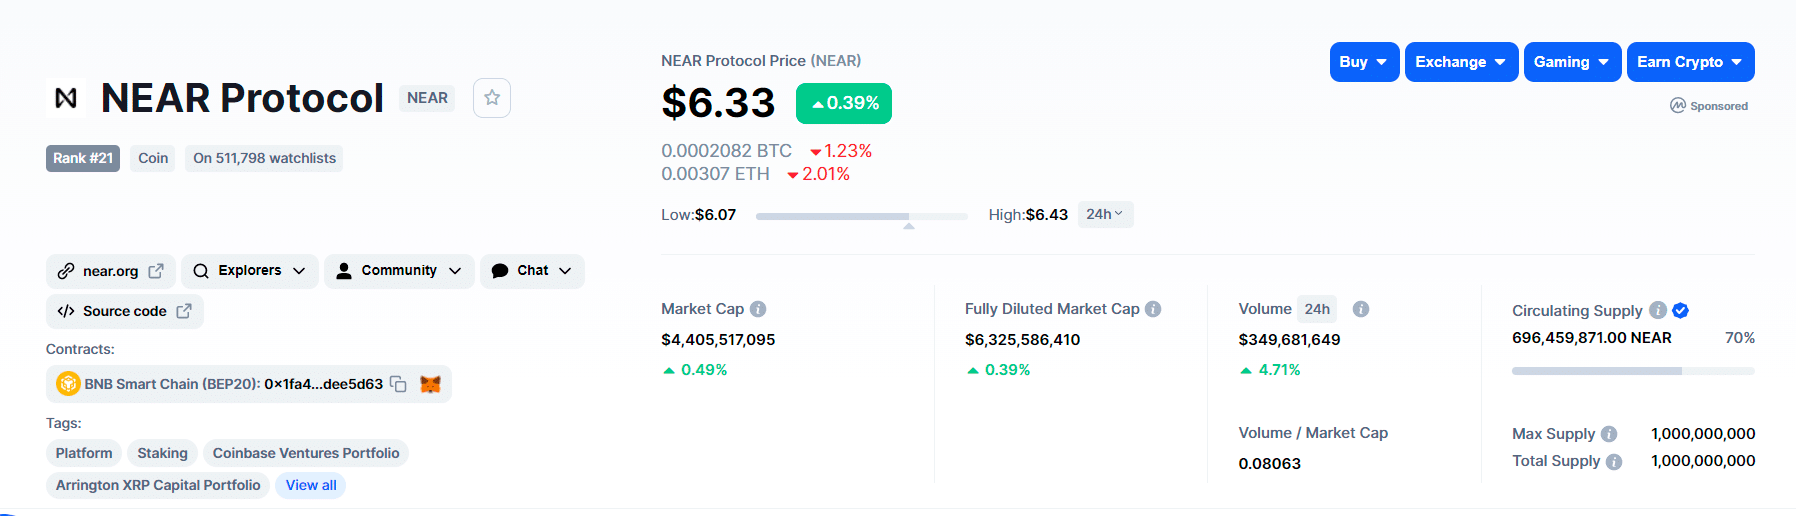Click the BNB Smart Chain contract address text

coord(323,384)
